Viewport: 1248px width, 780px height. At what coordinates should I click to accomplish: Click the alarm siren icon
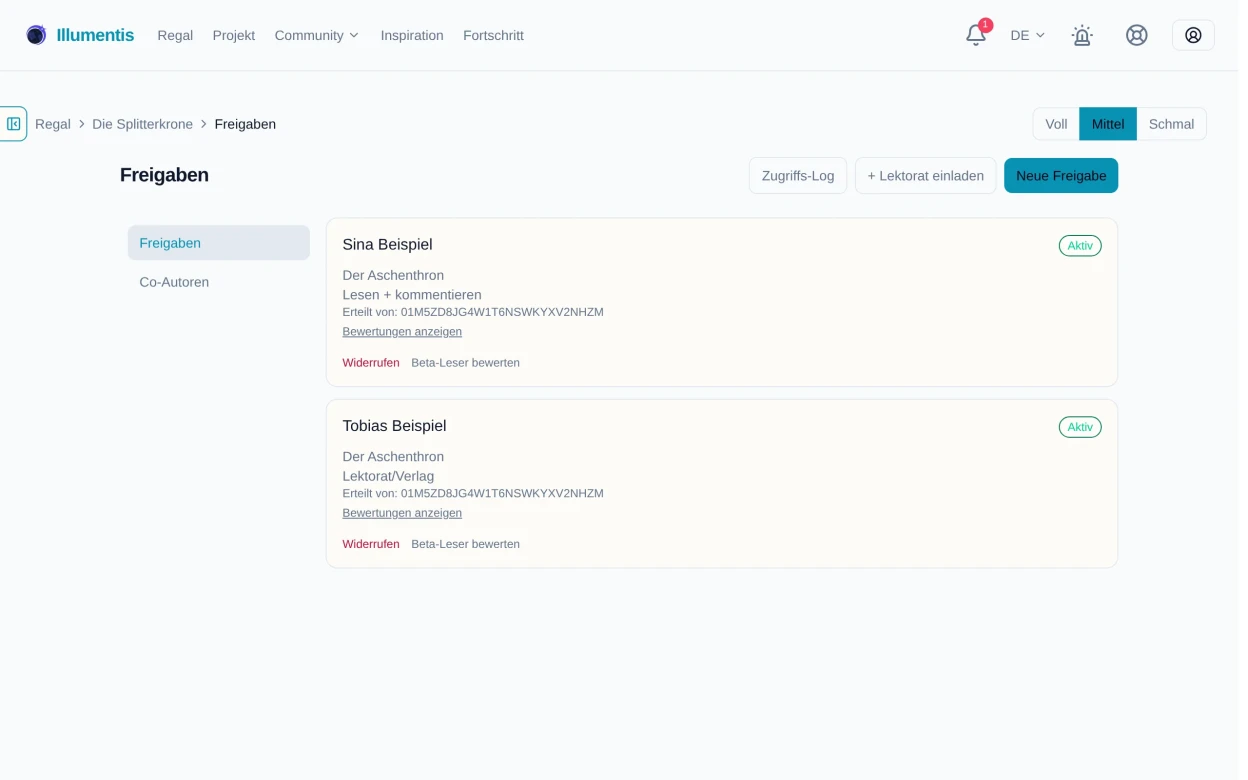click(1082, 35)
